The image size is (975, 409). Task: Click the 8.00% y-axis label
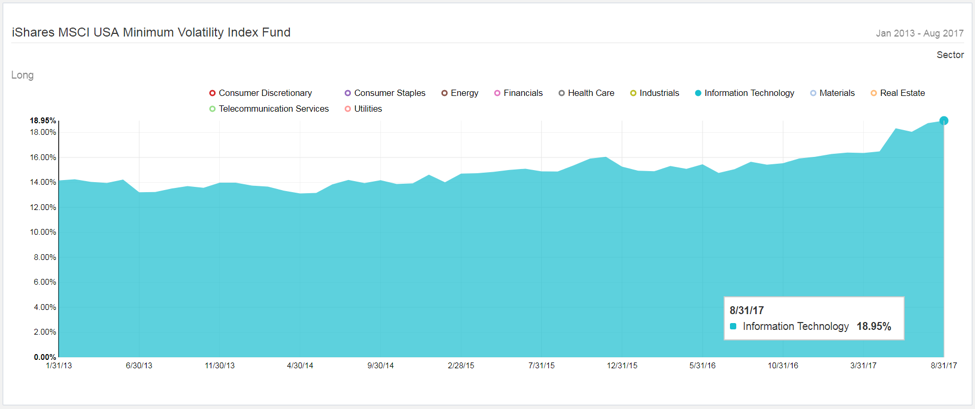coord(45,257)
